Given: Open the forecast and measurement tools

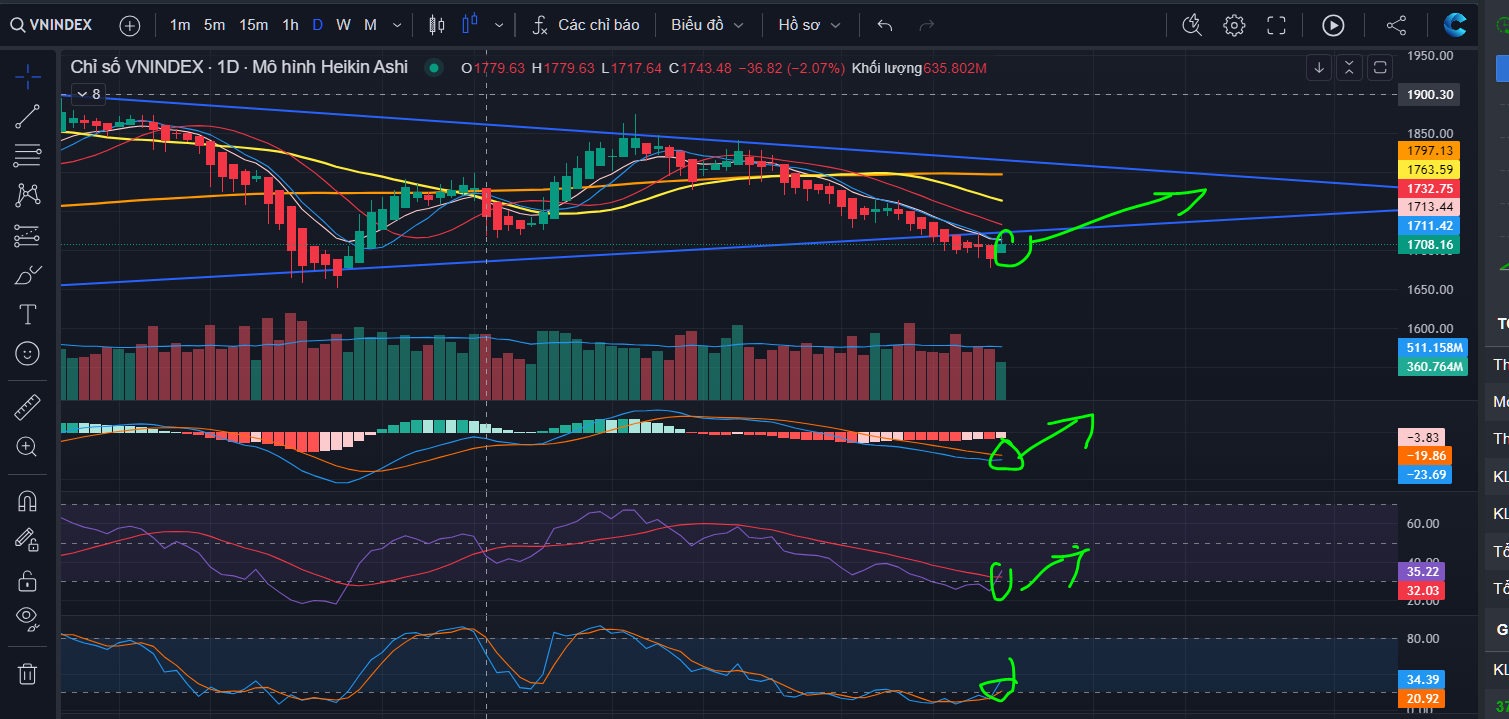Looking at the screenshot, I should pos(28,236).
